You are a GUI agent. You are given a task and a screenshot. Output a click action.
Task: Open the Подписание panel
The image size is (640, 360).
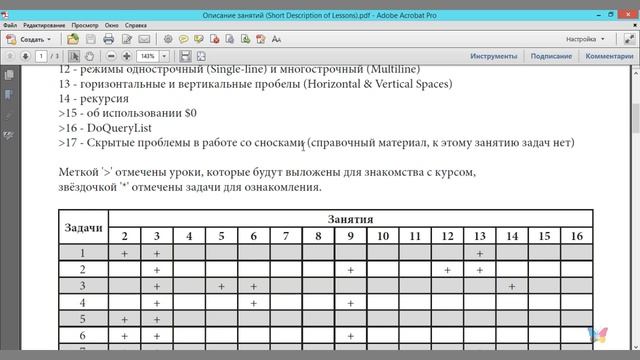point(551,56)
